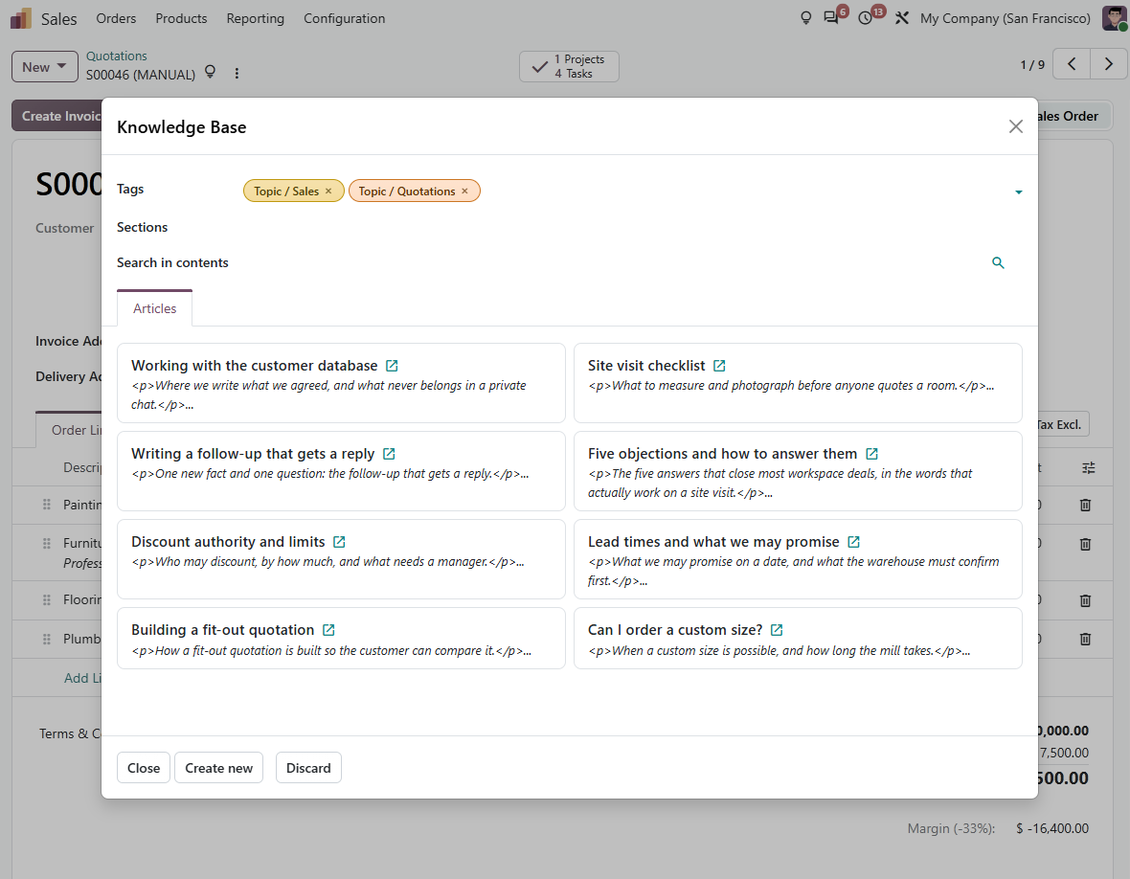The image size is (1130, 879).
Task: Open the Orders menu
Action: tap(116, 18)
